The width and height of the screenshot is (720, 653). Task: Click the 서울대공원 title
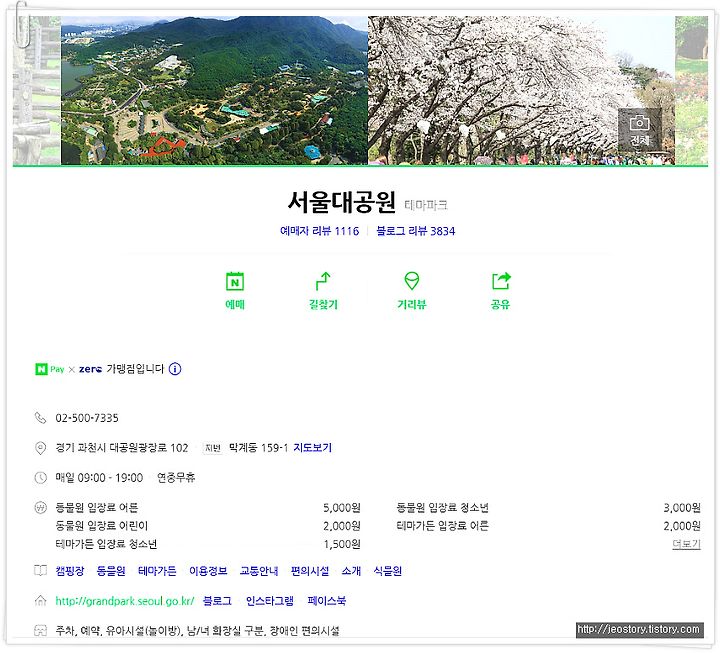pos(341,202)
